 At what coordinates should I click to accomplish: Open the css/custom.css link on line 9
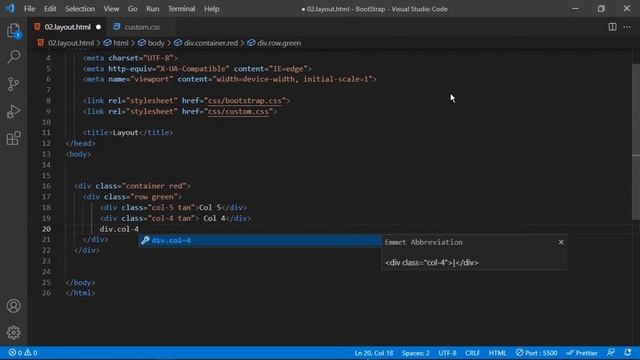click(x=239, y=111)
